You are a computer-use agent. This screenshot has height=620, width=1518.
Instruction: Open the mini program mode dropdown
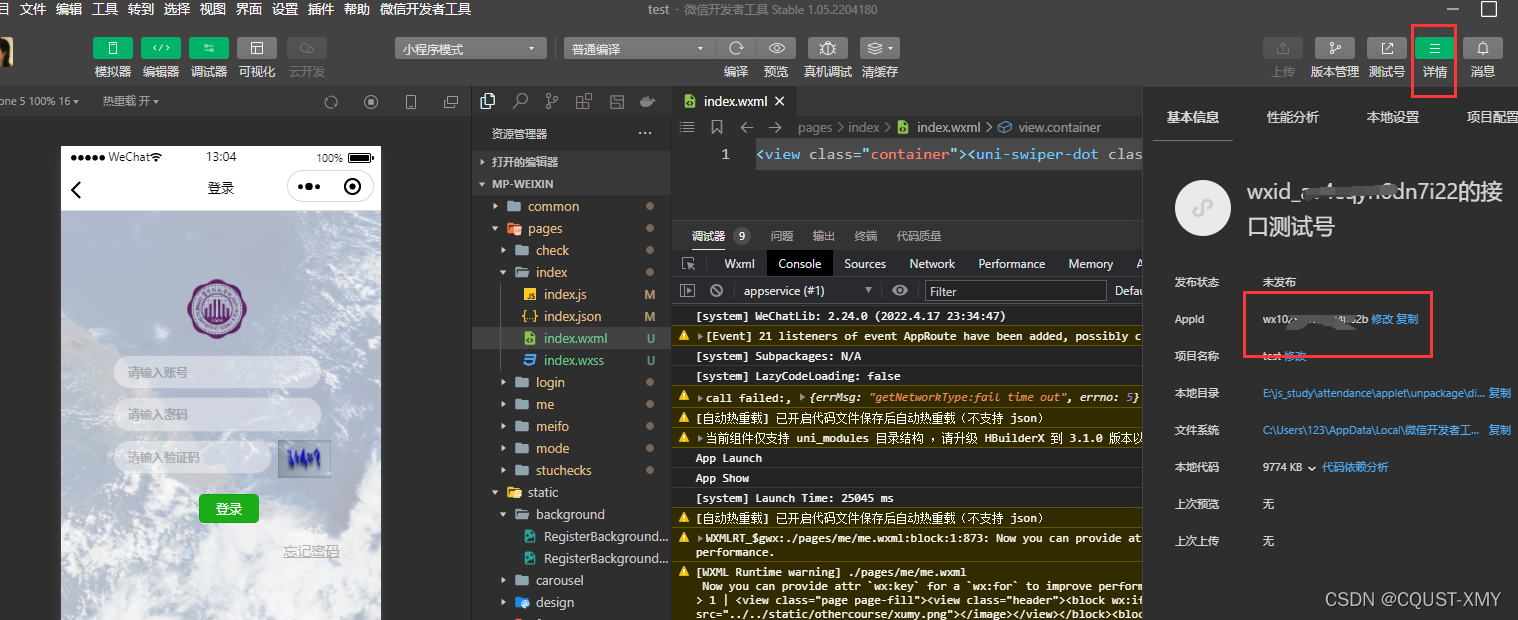471,48
